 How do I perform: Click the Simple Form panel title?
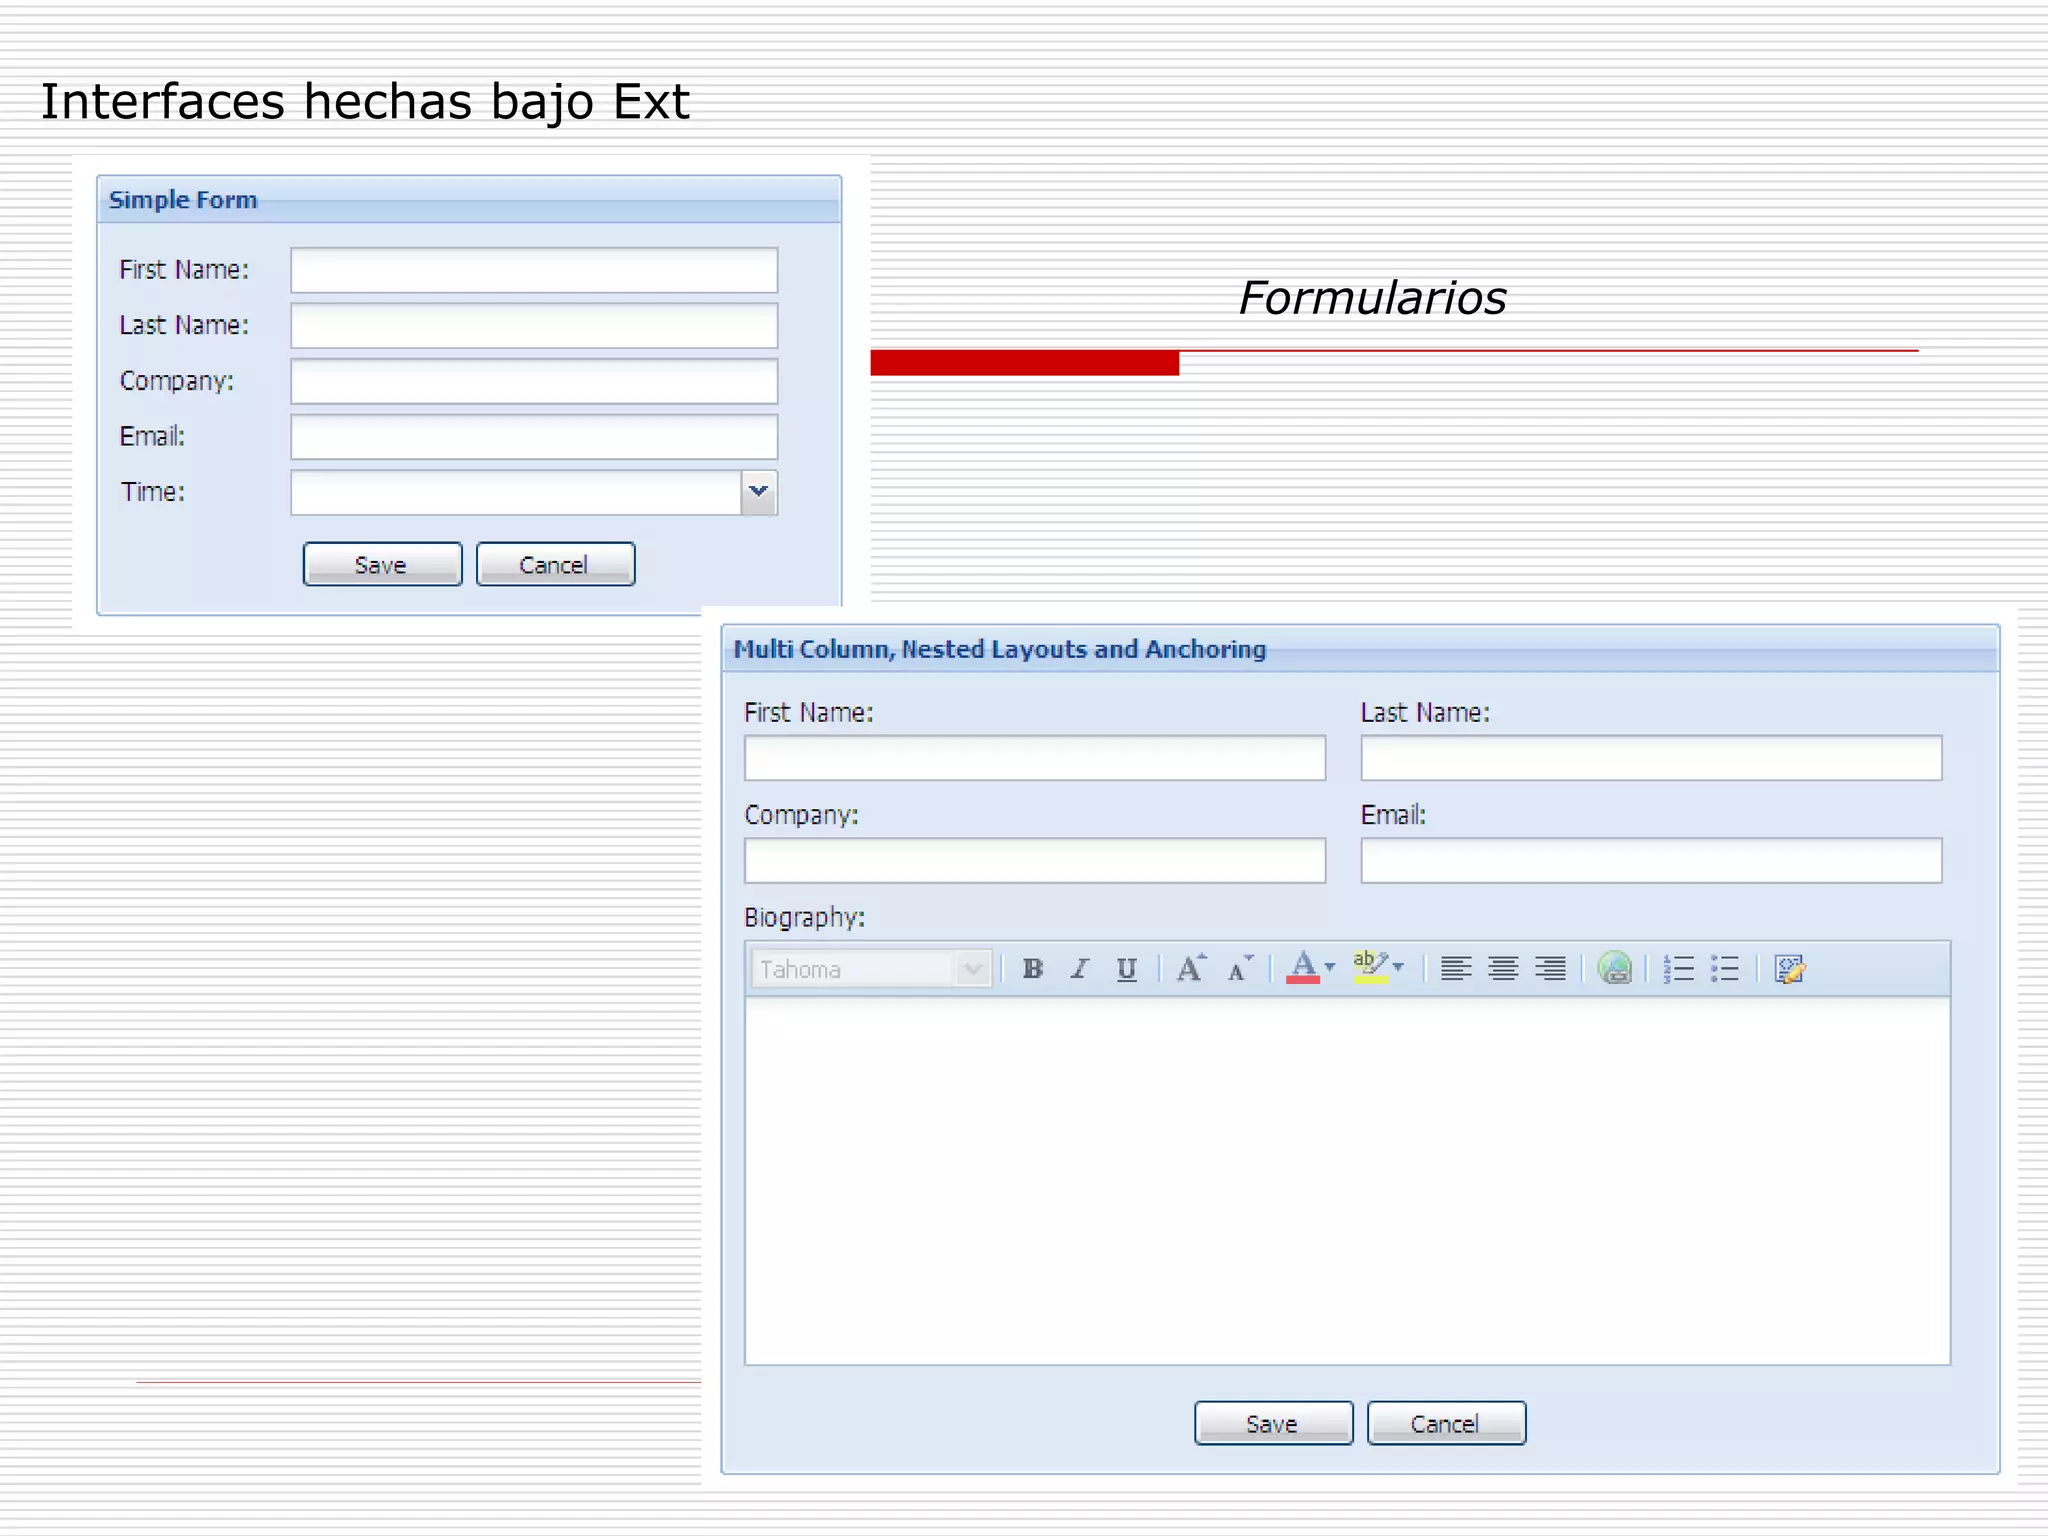click(x=183, y=200)
